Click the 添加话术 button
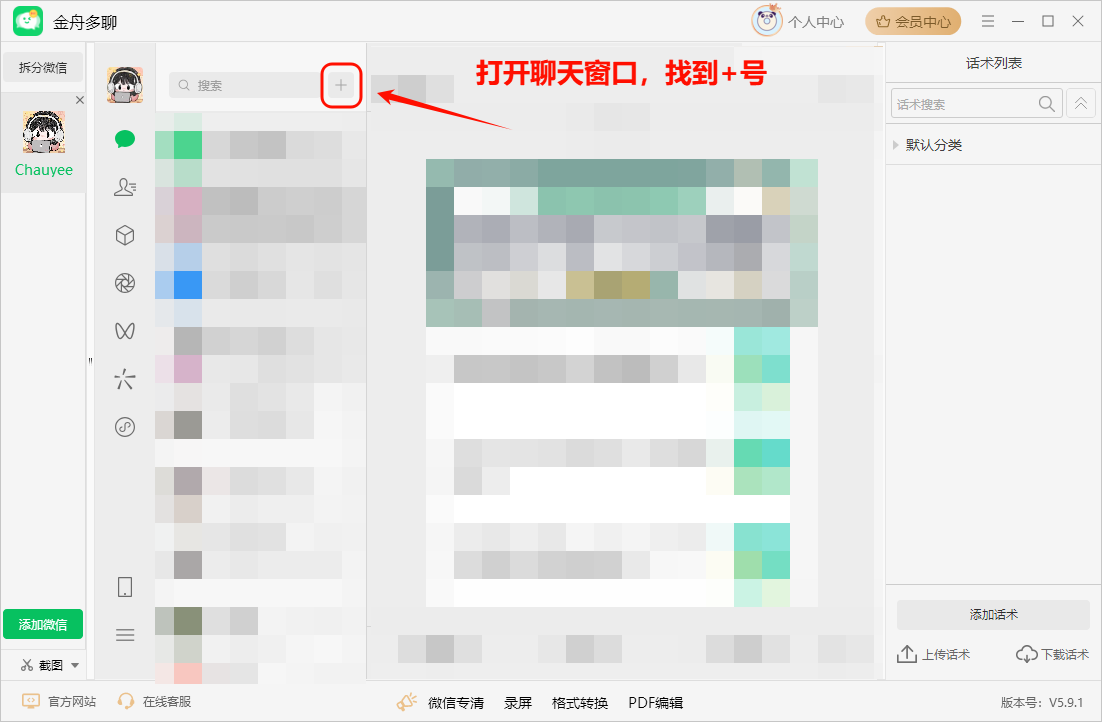The image size is (1102, 722). (993, 614)
